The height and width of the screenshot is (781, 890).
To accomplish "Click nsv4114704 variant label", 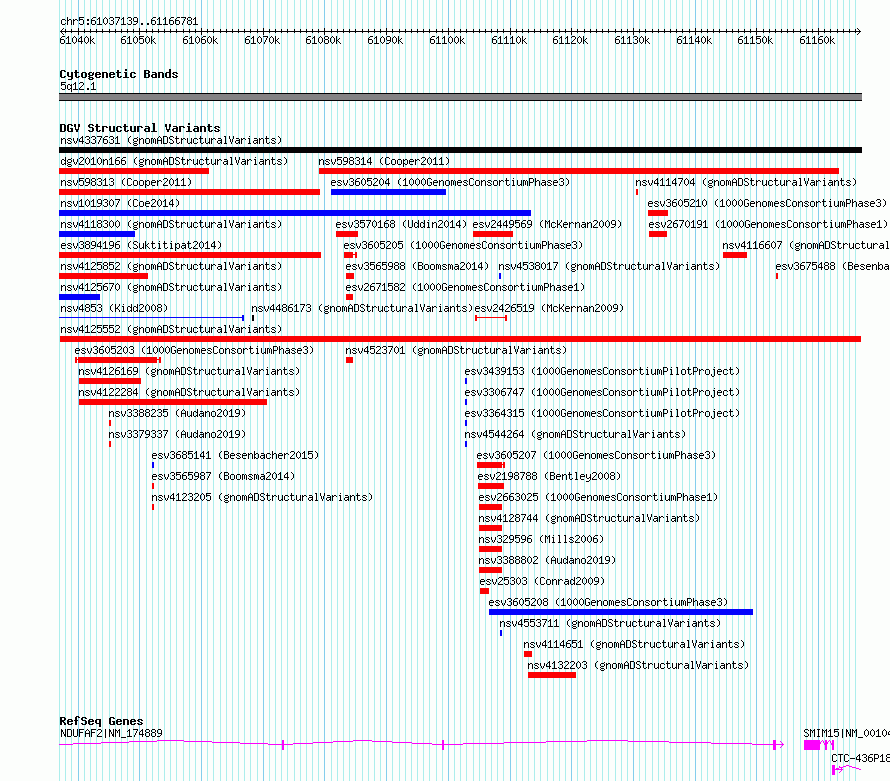I will click(x=746, y=182).
